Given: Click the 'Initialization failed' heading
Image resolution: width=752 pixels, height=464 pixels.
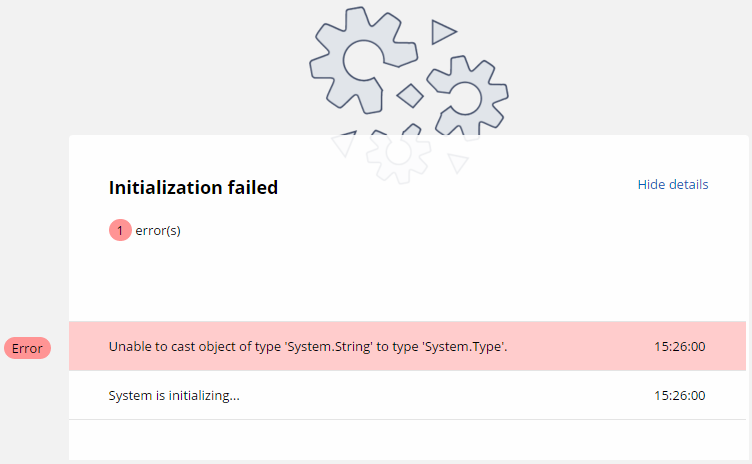Looking at the screenshot, I should click(x=193, y=188).
